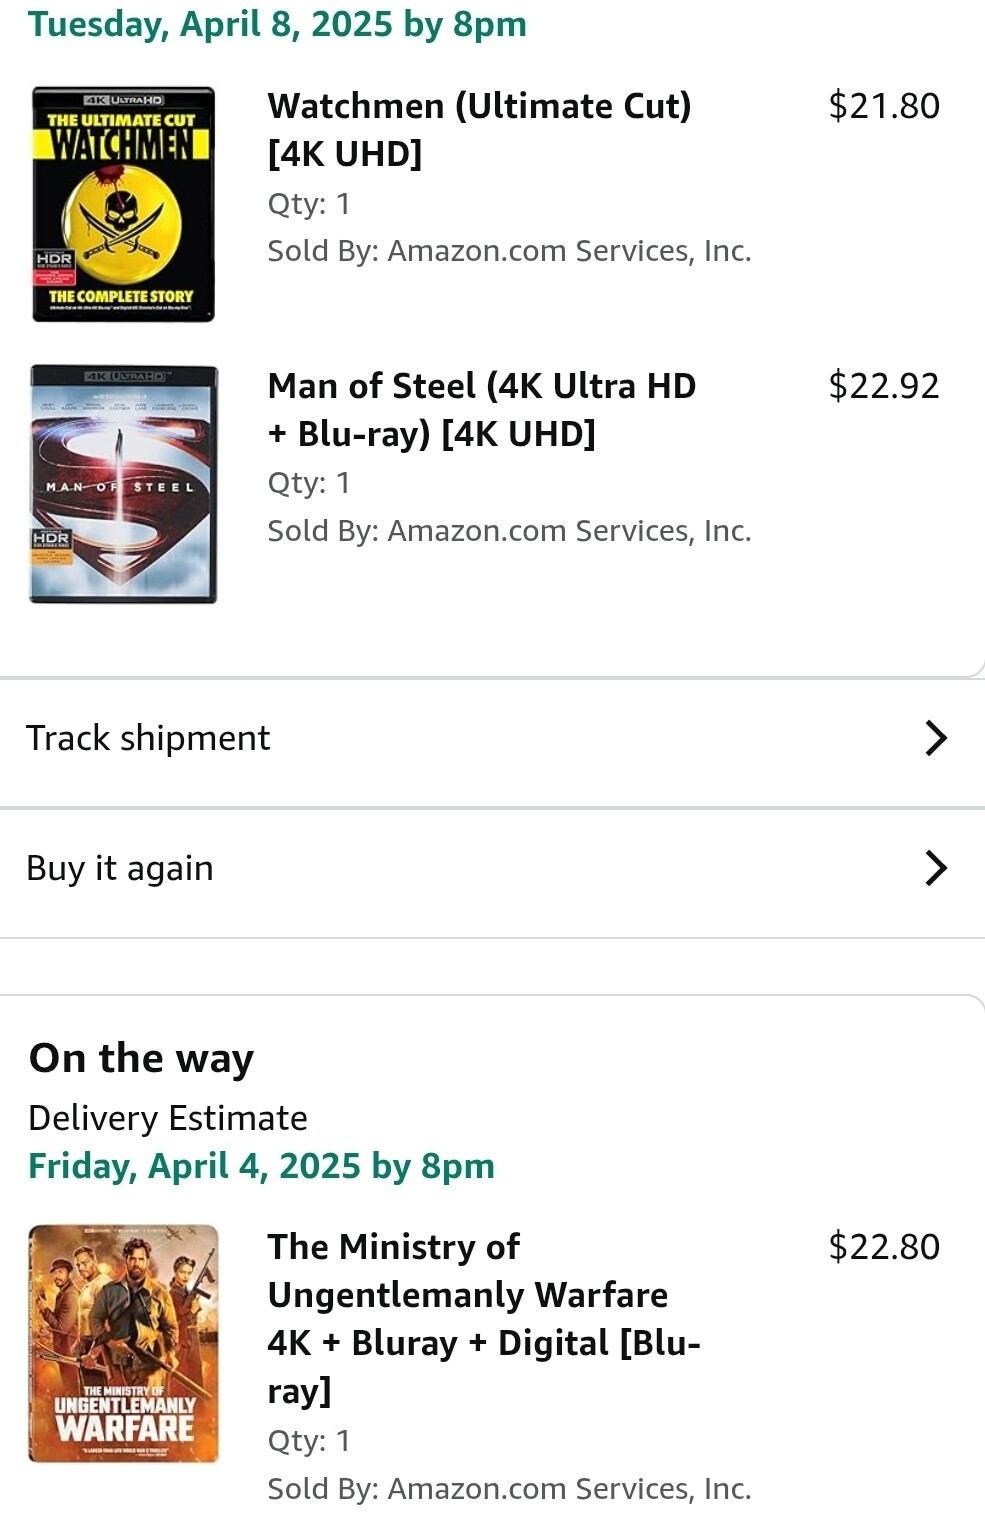Click the Delivery Estimate label

(168, 1118)
